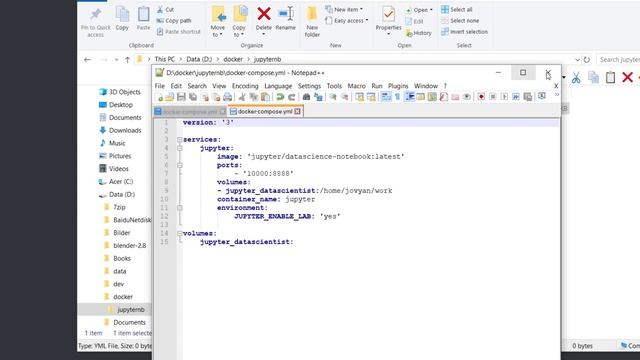This screenshot has height=360, width=640.
Task: Click Select all in Explorer ribbon
Action: tap(457, 9)
